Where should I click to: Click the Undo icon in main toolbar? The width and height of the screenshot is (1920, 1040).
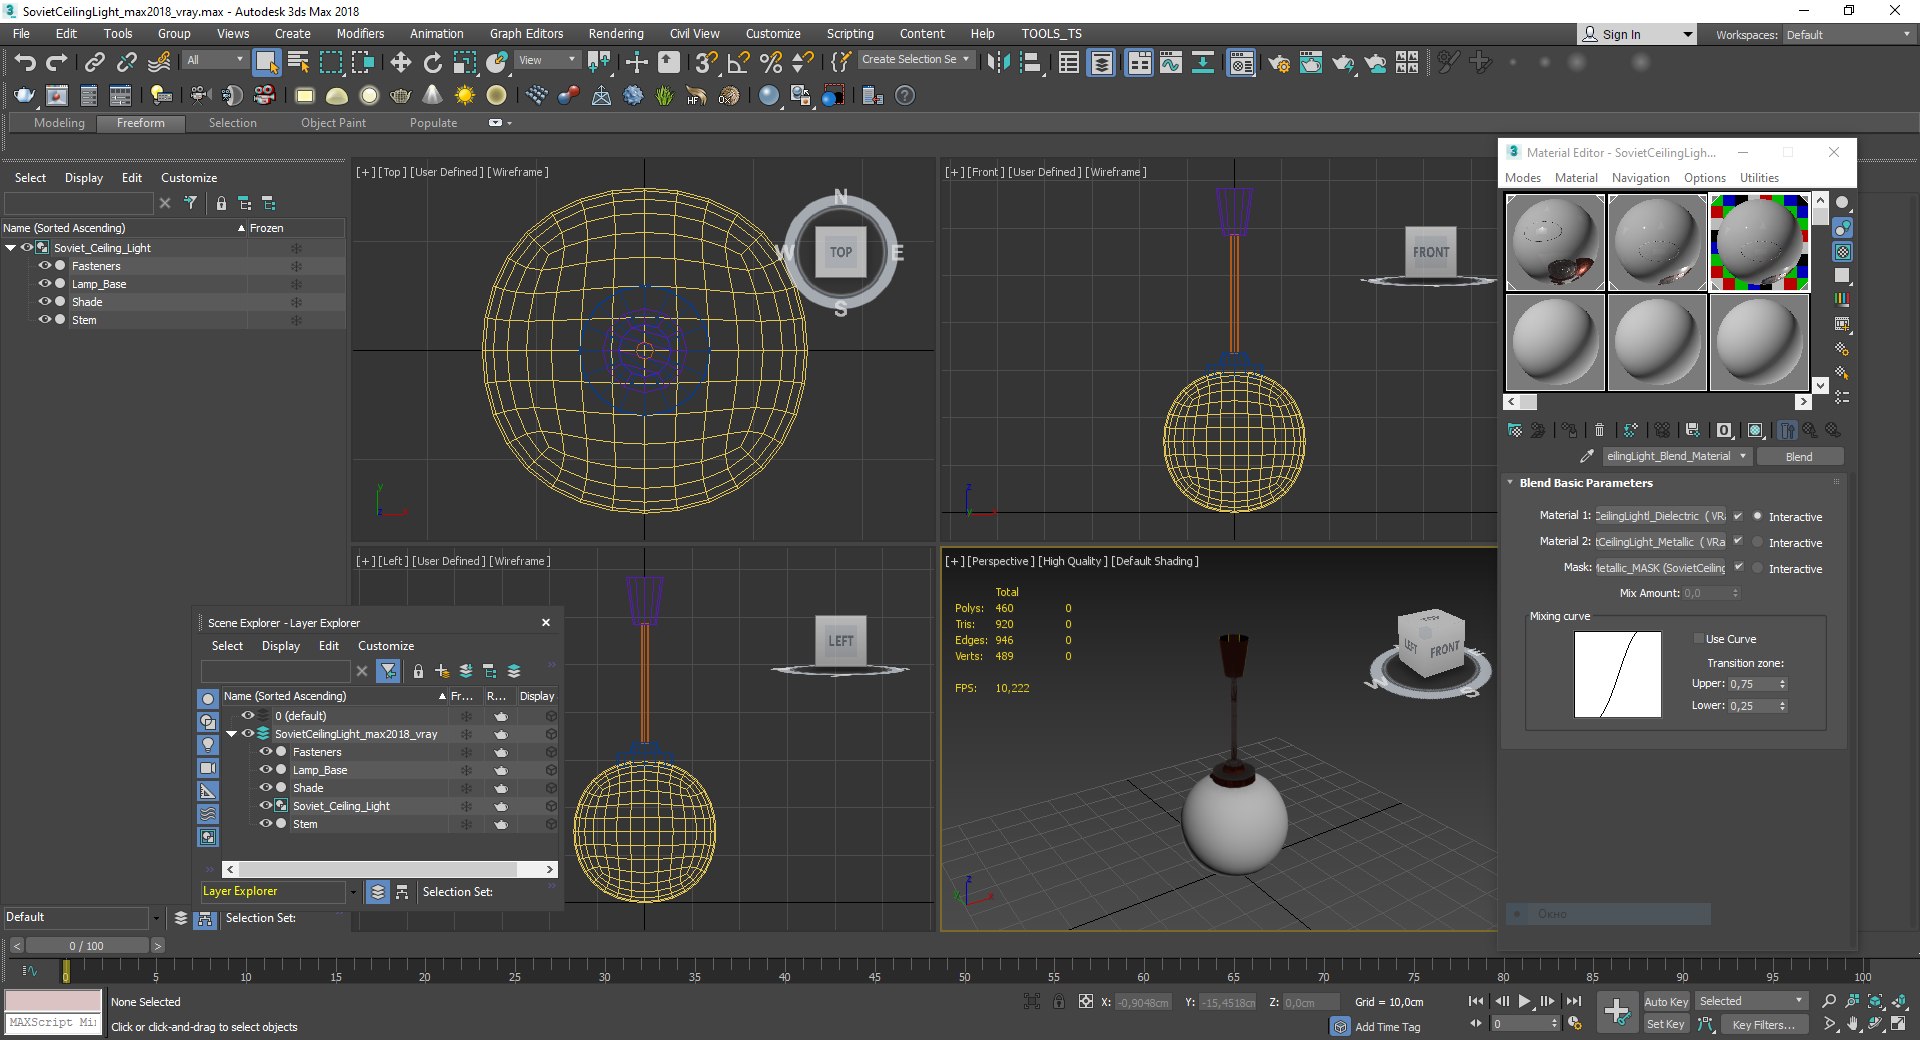click(24, 63)
